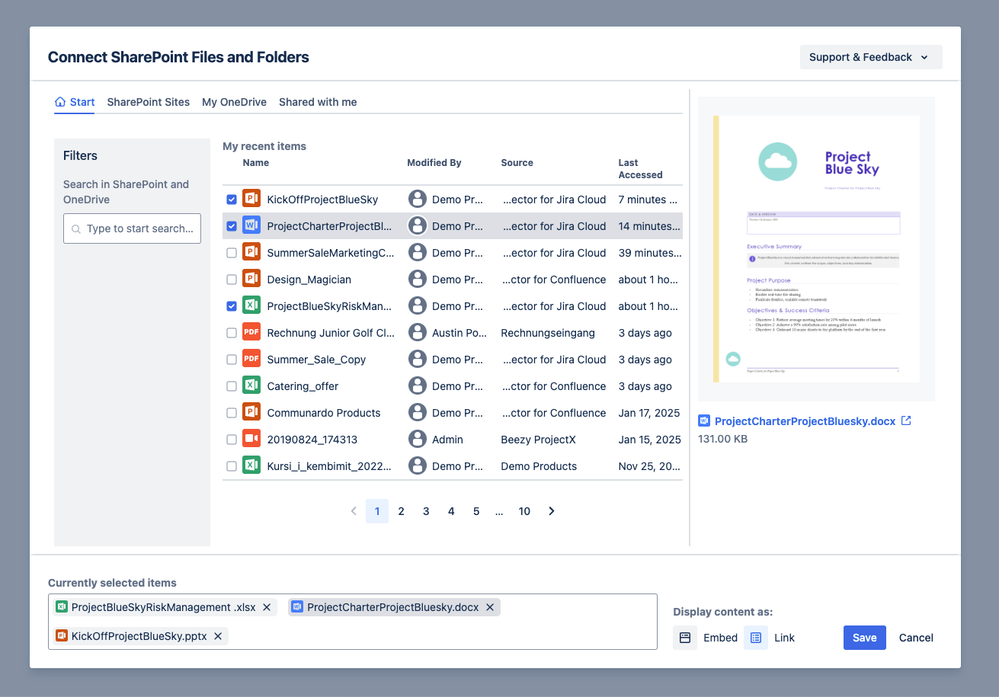The width and height of the screenshot is (999, 697).
Task: Check the 20190824_174313 checkbox
Action: (x=231, y=440)
